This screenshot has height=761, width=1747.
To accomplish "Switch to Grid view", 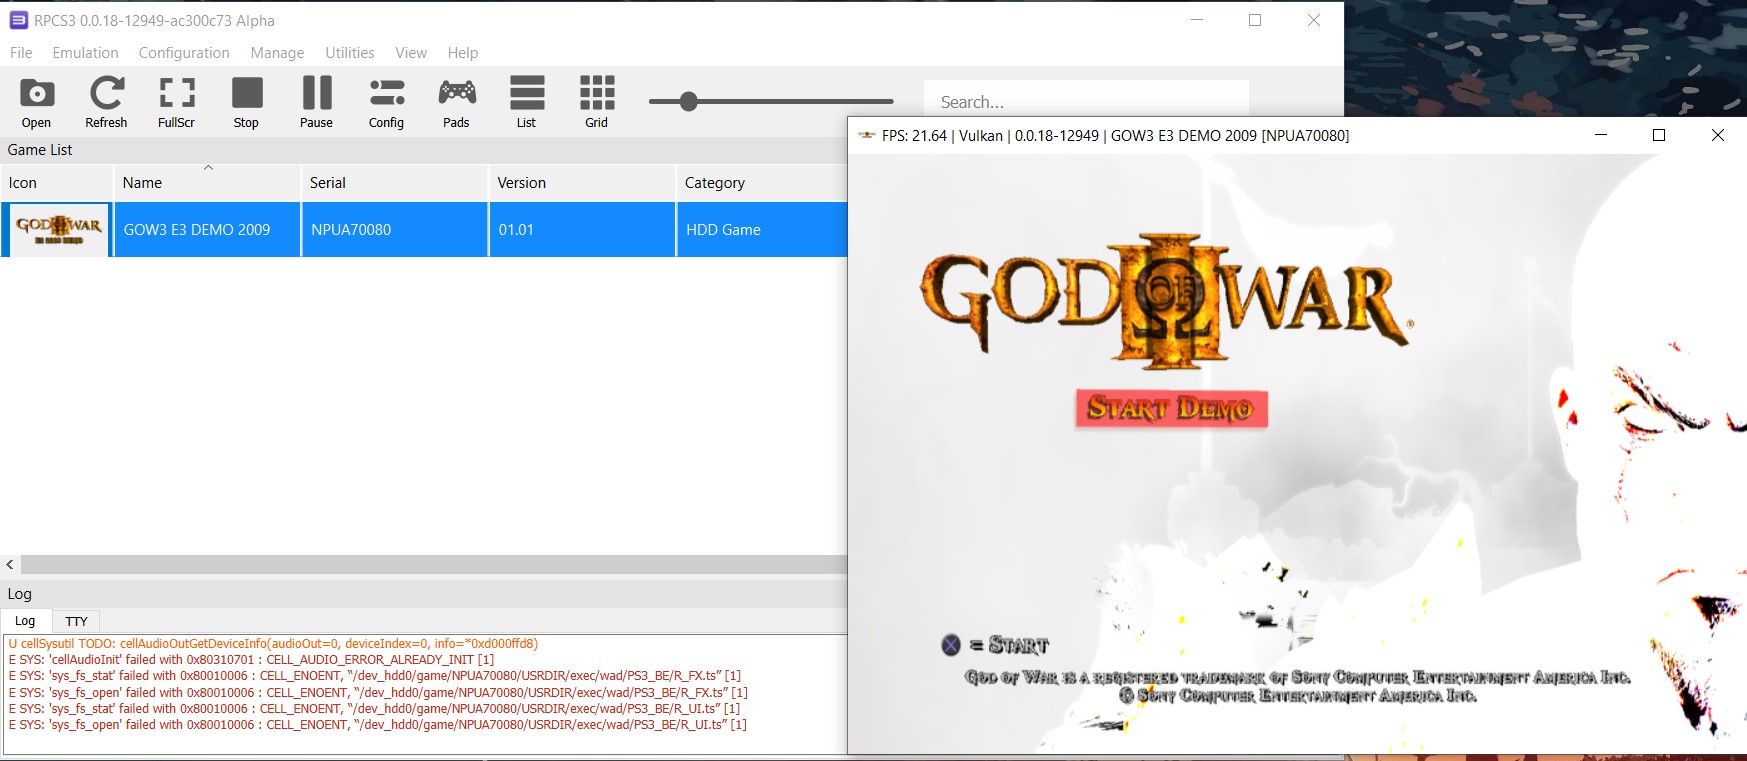I will 596,102.
